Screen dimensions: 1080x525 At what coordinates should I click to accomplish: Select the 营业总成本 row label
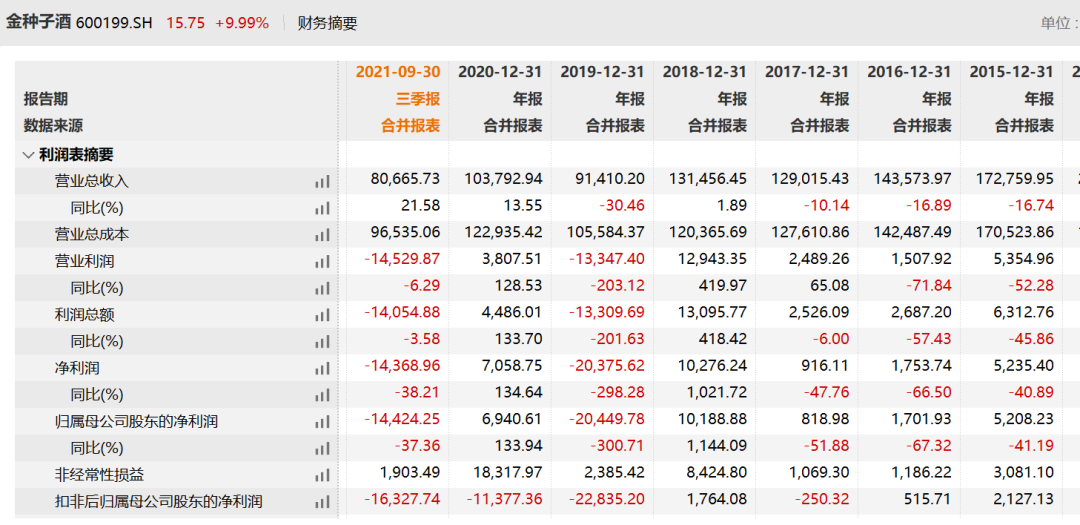click(92, 235)
